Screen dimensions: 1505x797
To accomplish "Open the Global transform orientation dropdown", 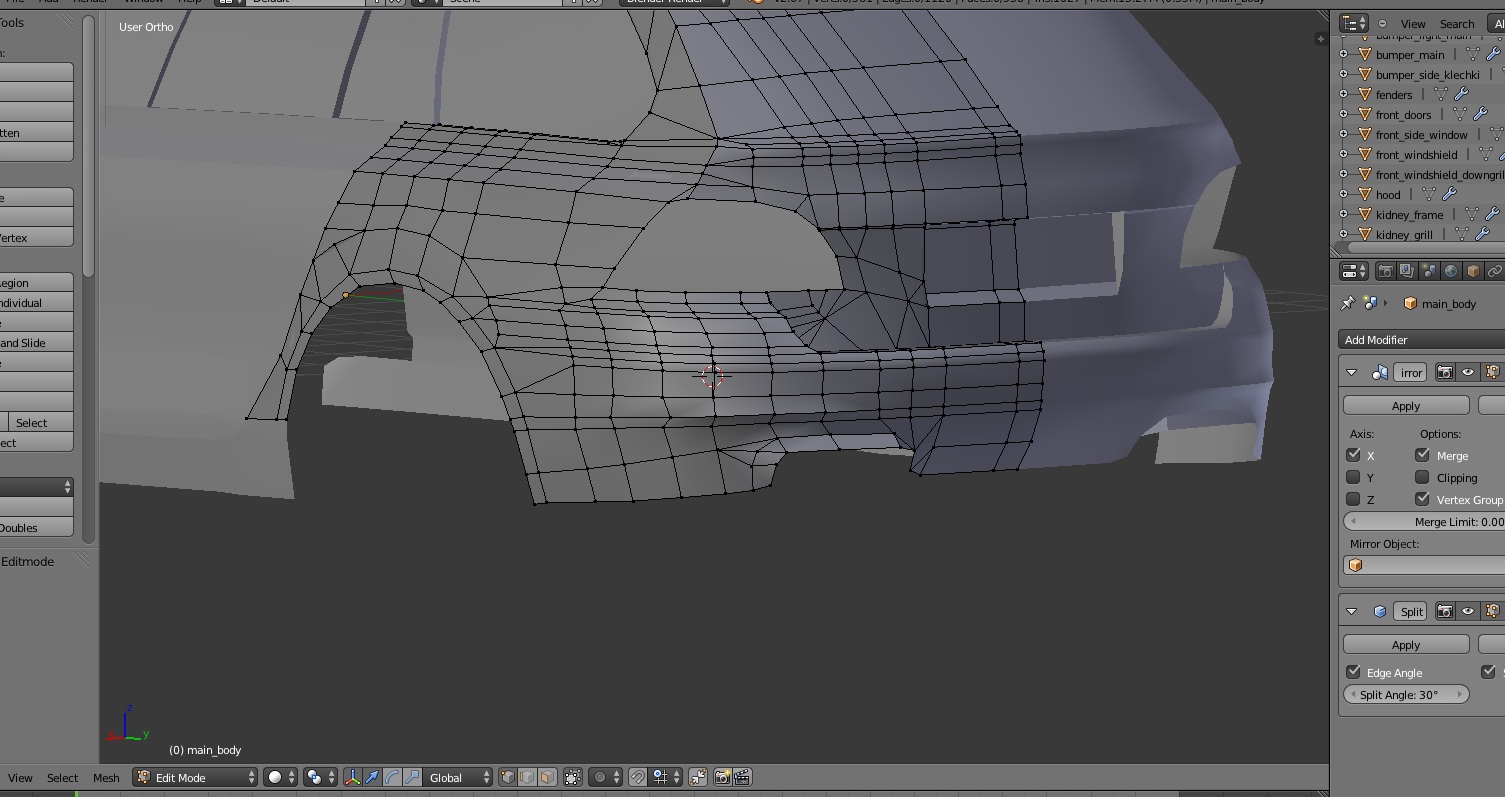I will [x=458, y=777].
